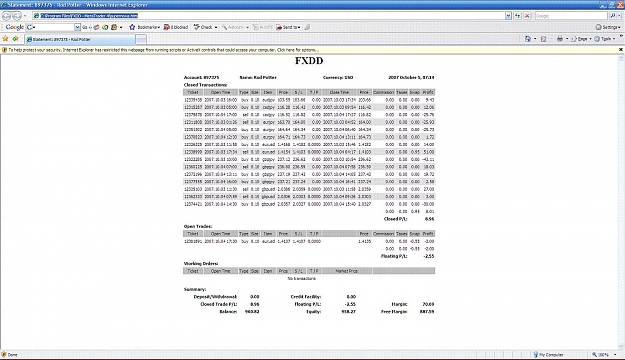Open Favorites Center with yellow star icon

coord(6,39)
